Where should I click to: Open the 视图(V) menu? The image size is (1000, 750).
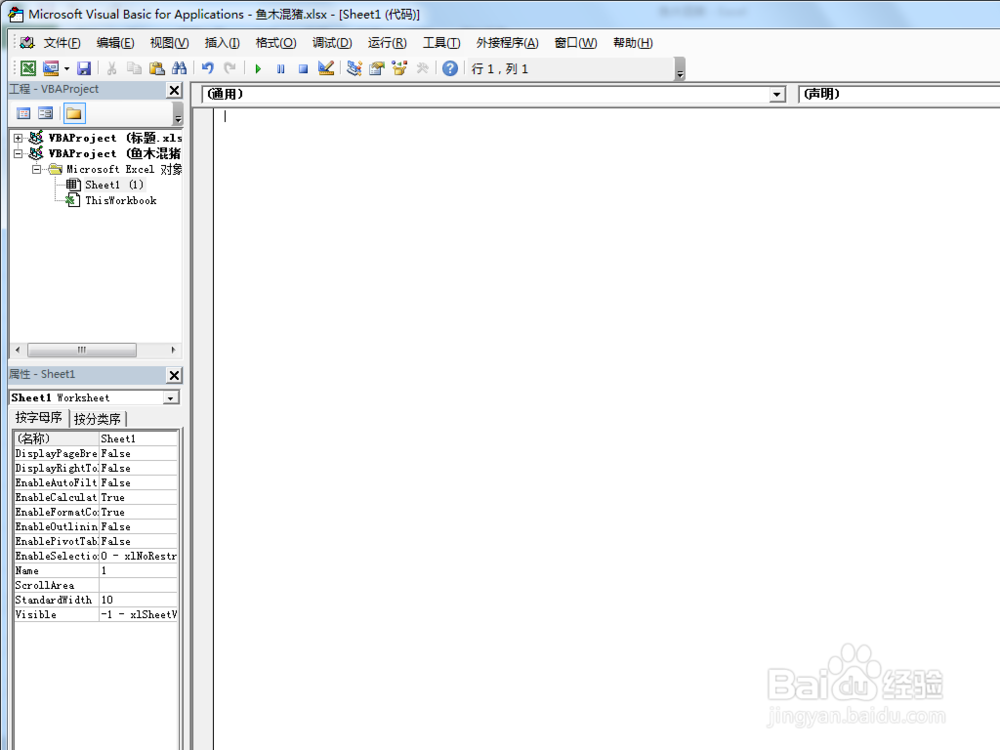[170, 43]
